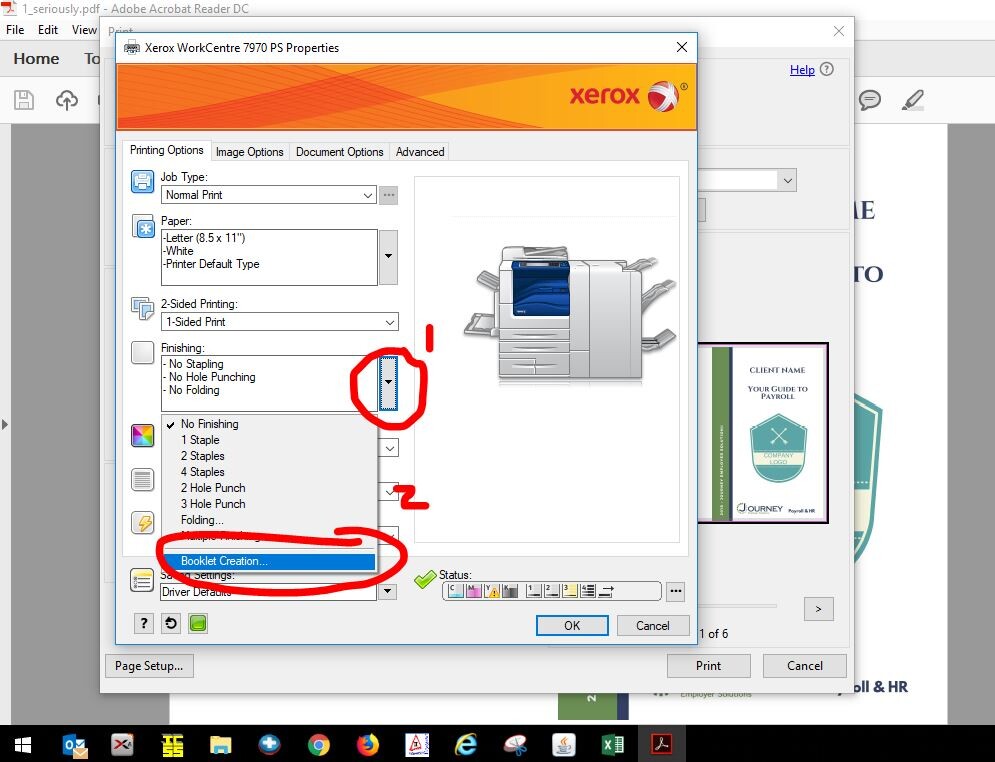The height and width of the screenshot is (762, 995).
Task: Click the green checkmark status icon
Action: coord(425,579)
